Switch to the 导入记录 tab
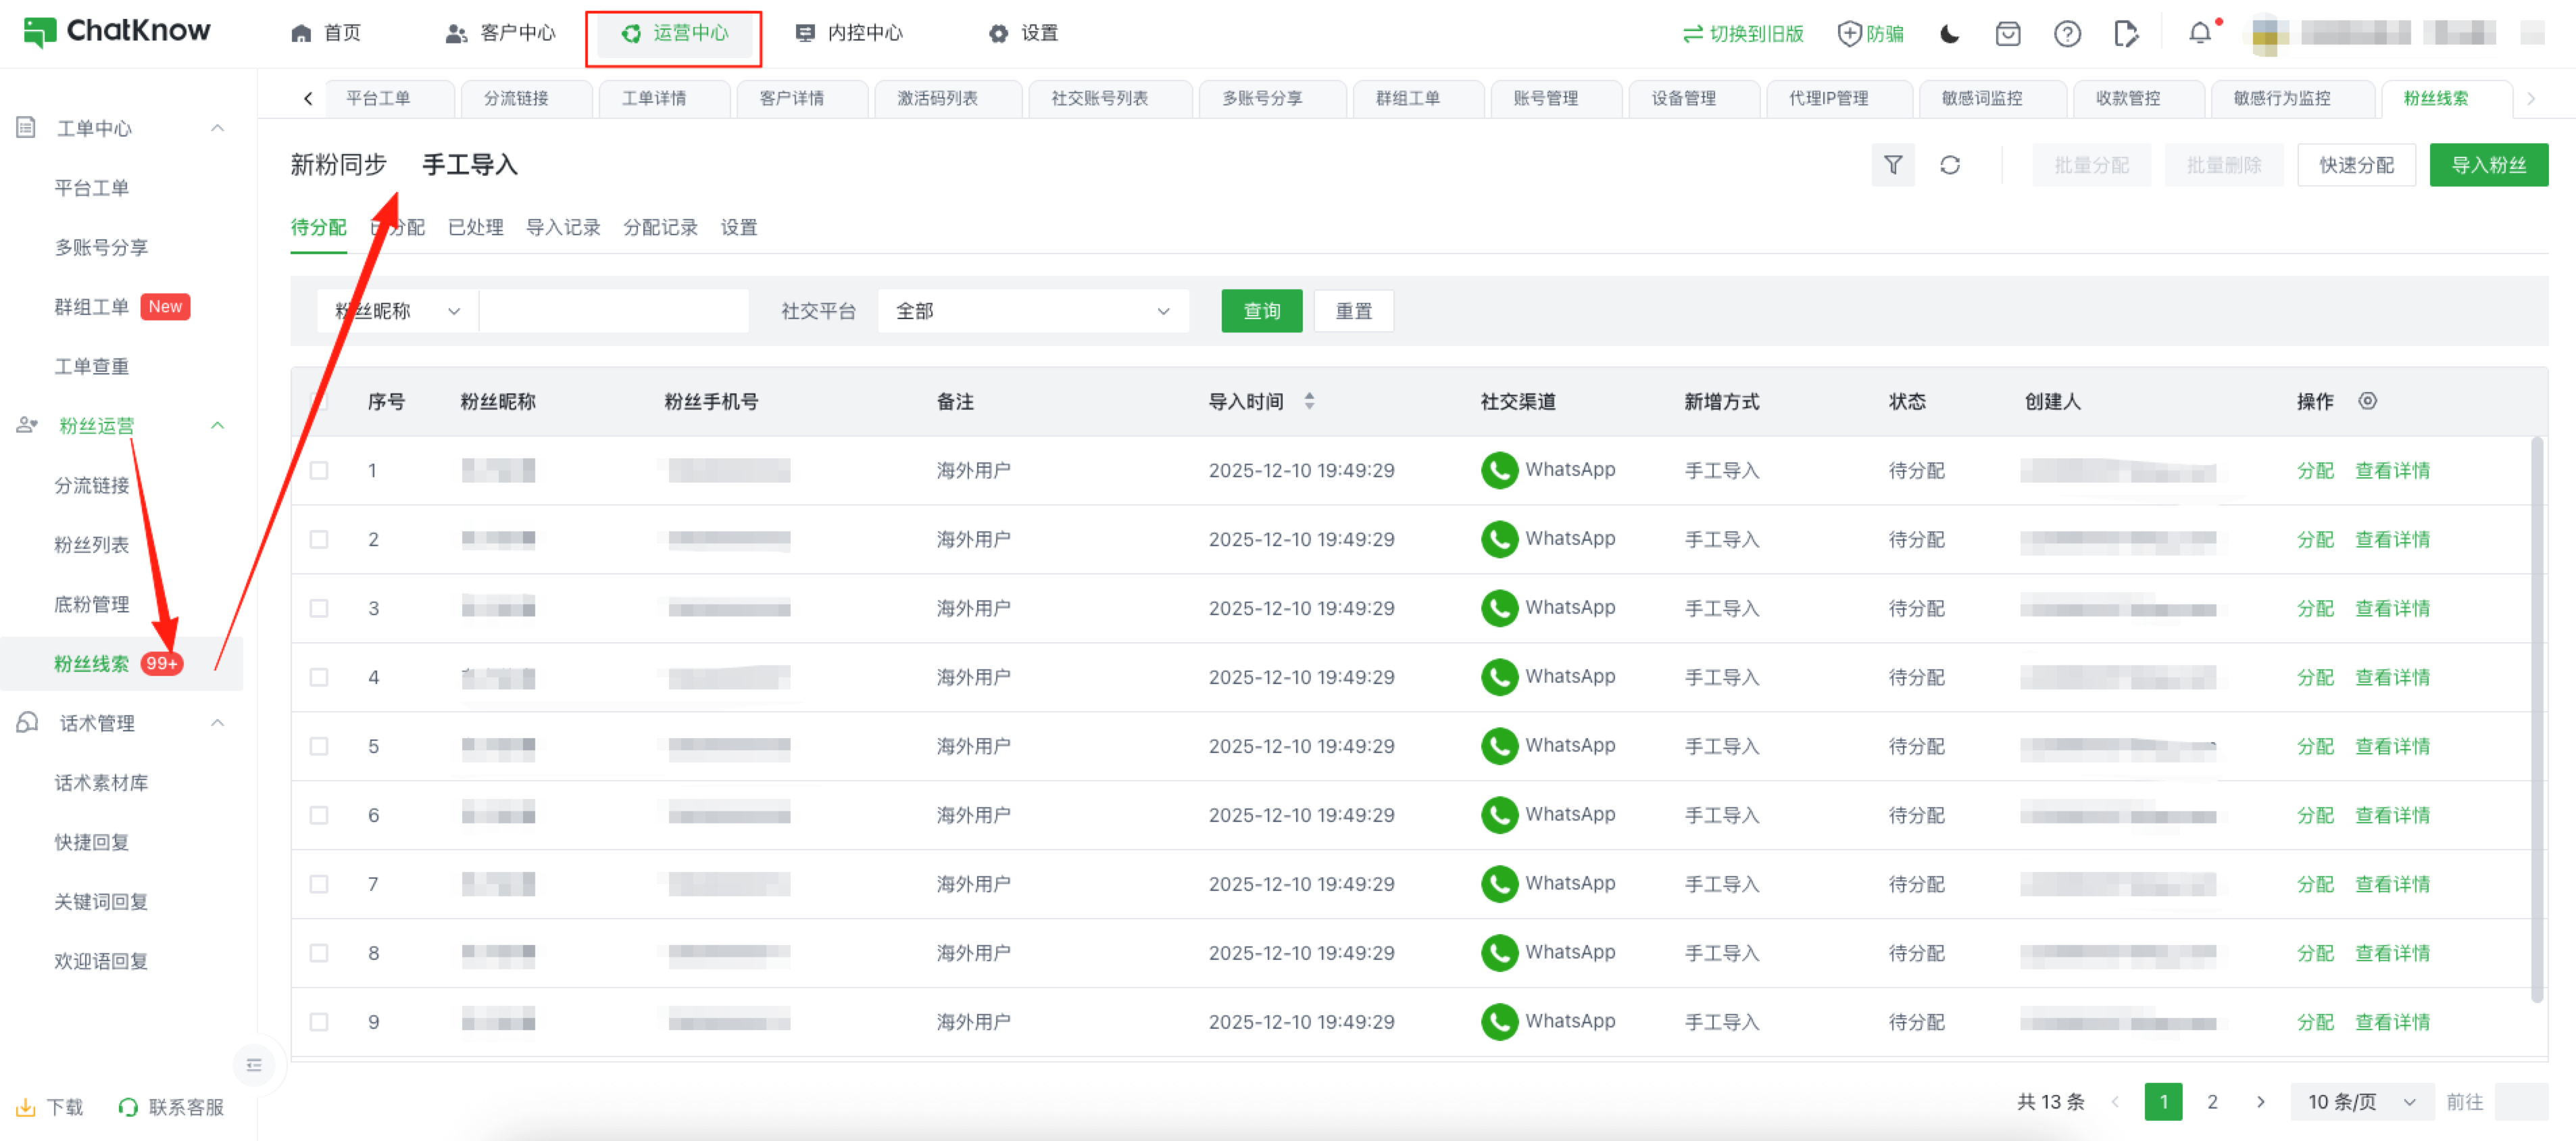The height and width of the screenshot is (1141, 2576). click(x=563, y=228)
